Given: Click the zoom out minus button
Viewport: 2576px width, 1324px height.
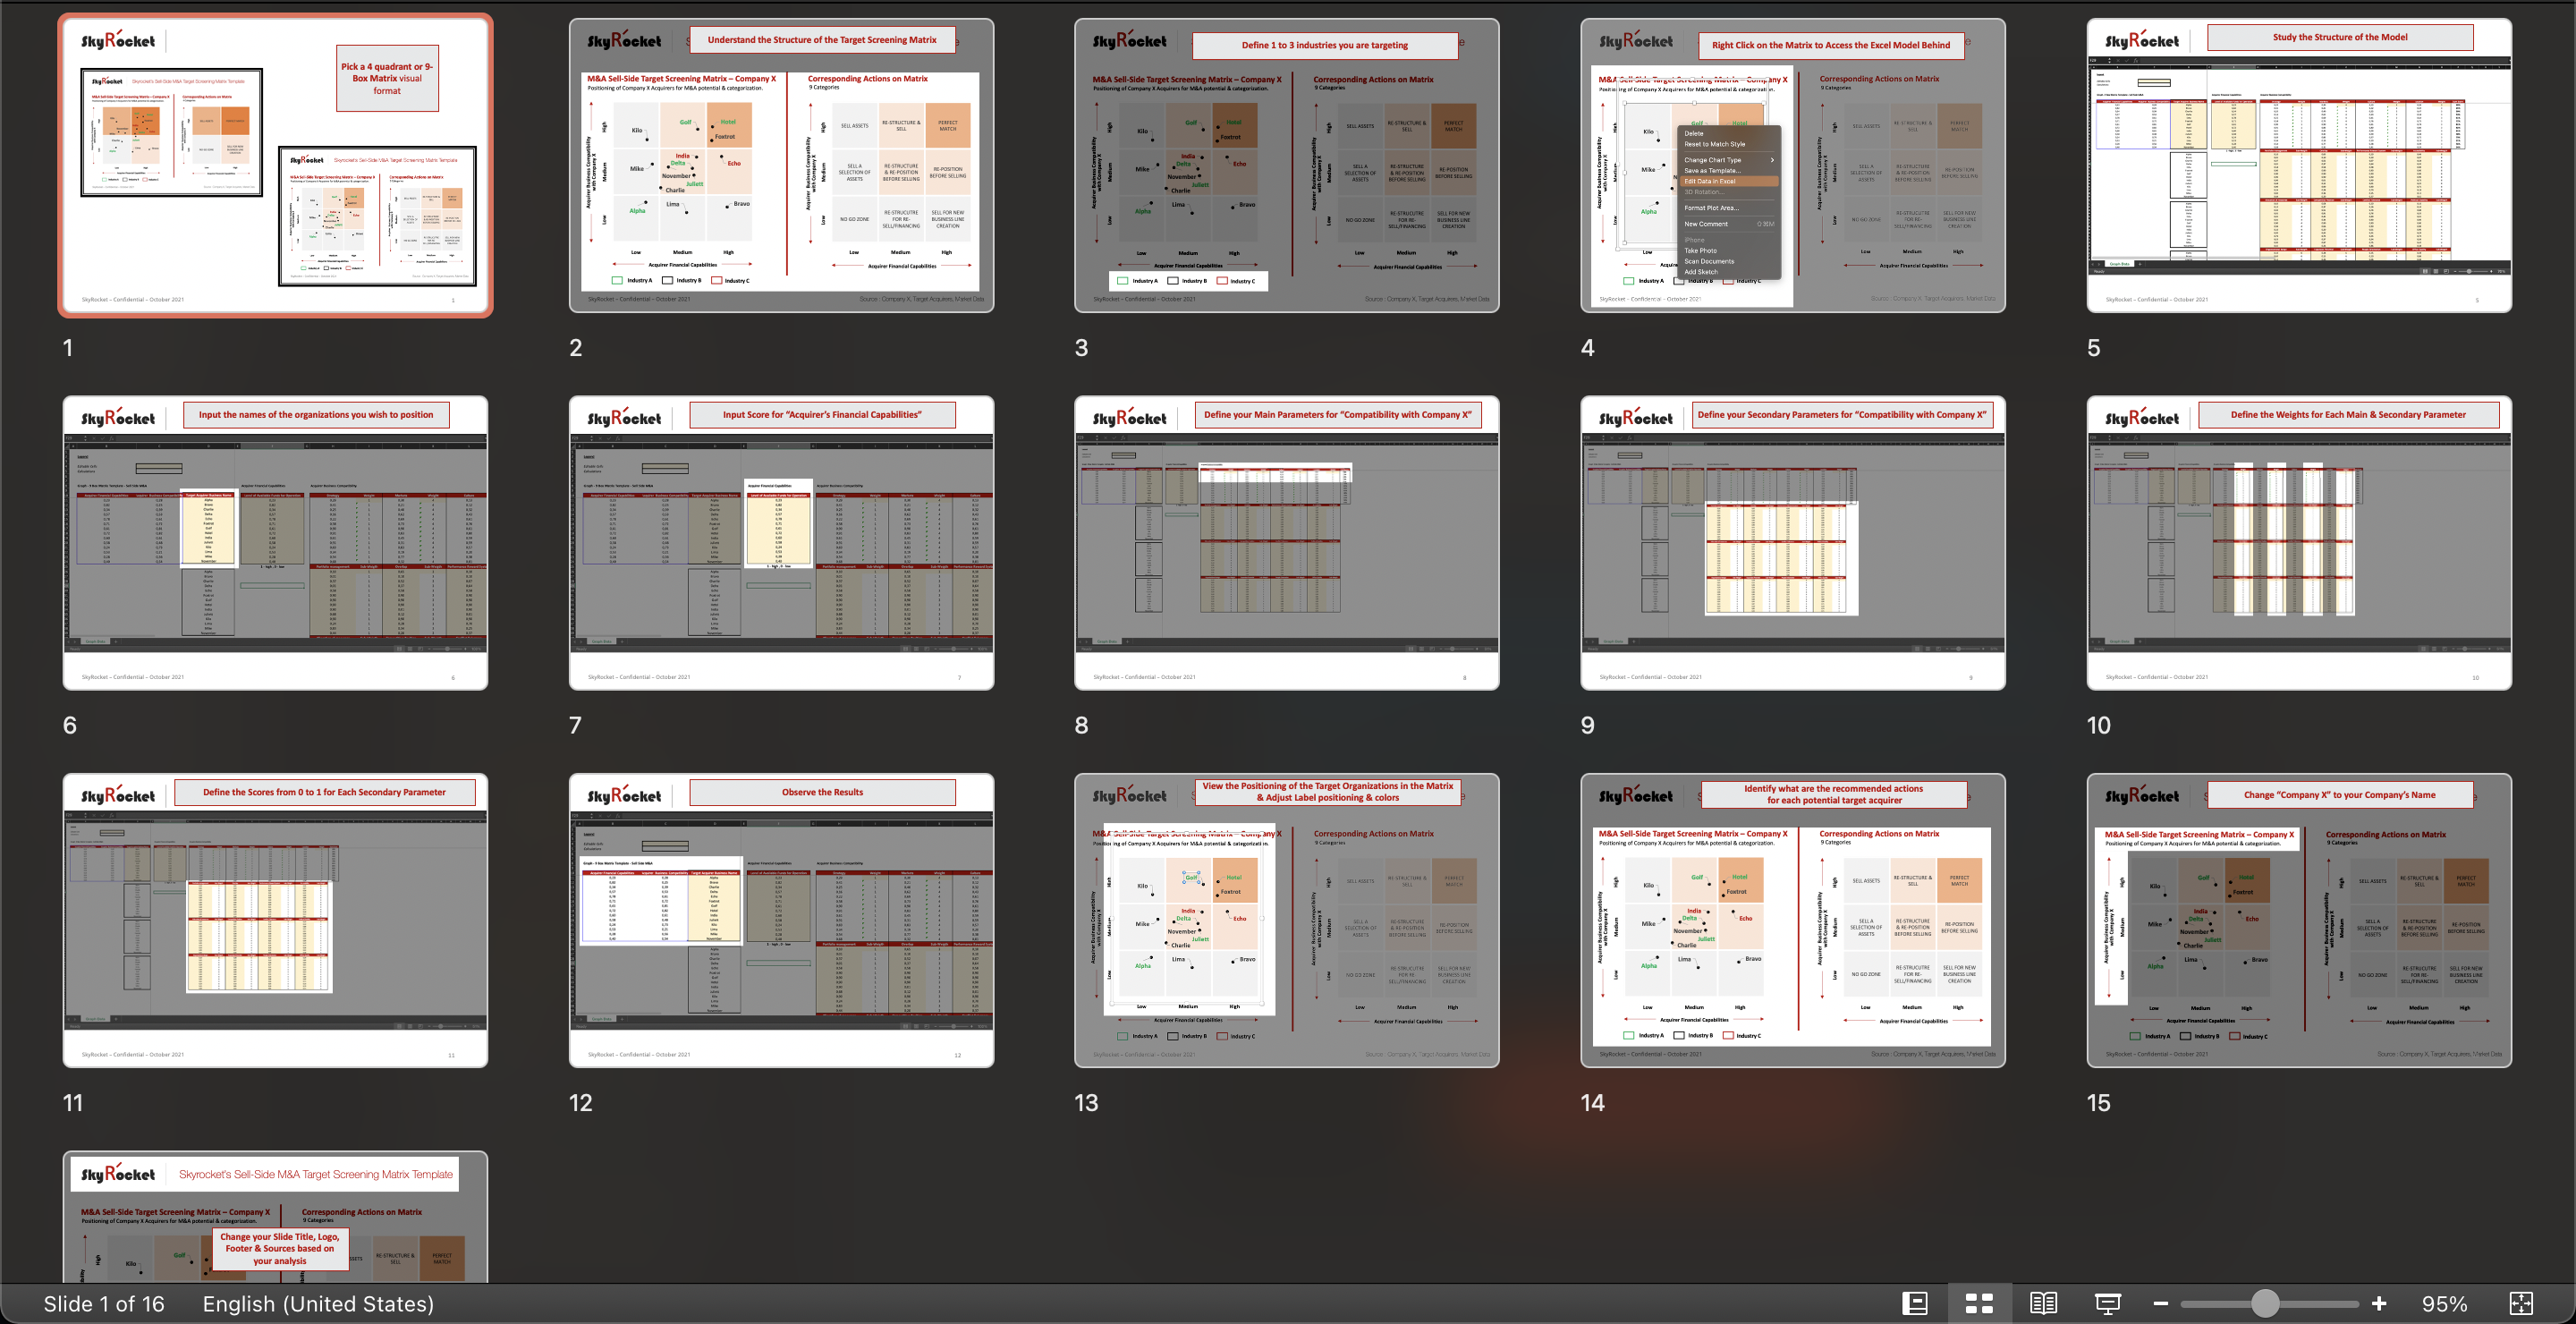Looking at the screenshot, I should click(2160, 1303).
